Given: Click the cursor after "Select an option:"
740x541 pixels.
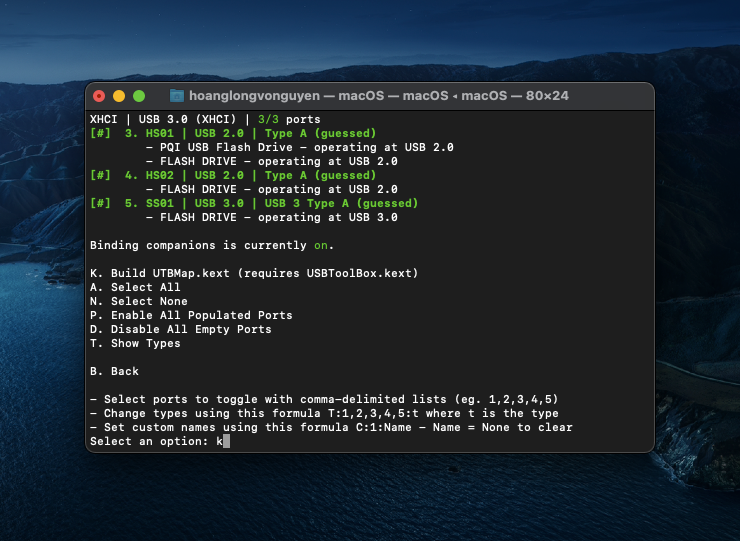Looking at the screenshot, I should [x=226, y=441].
